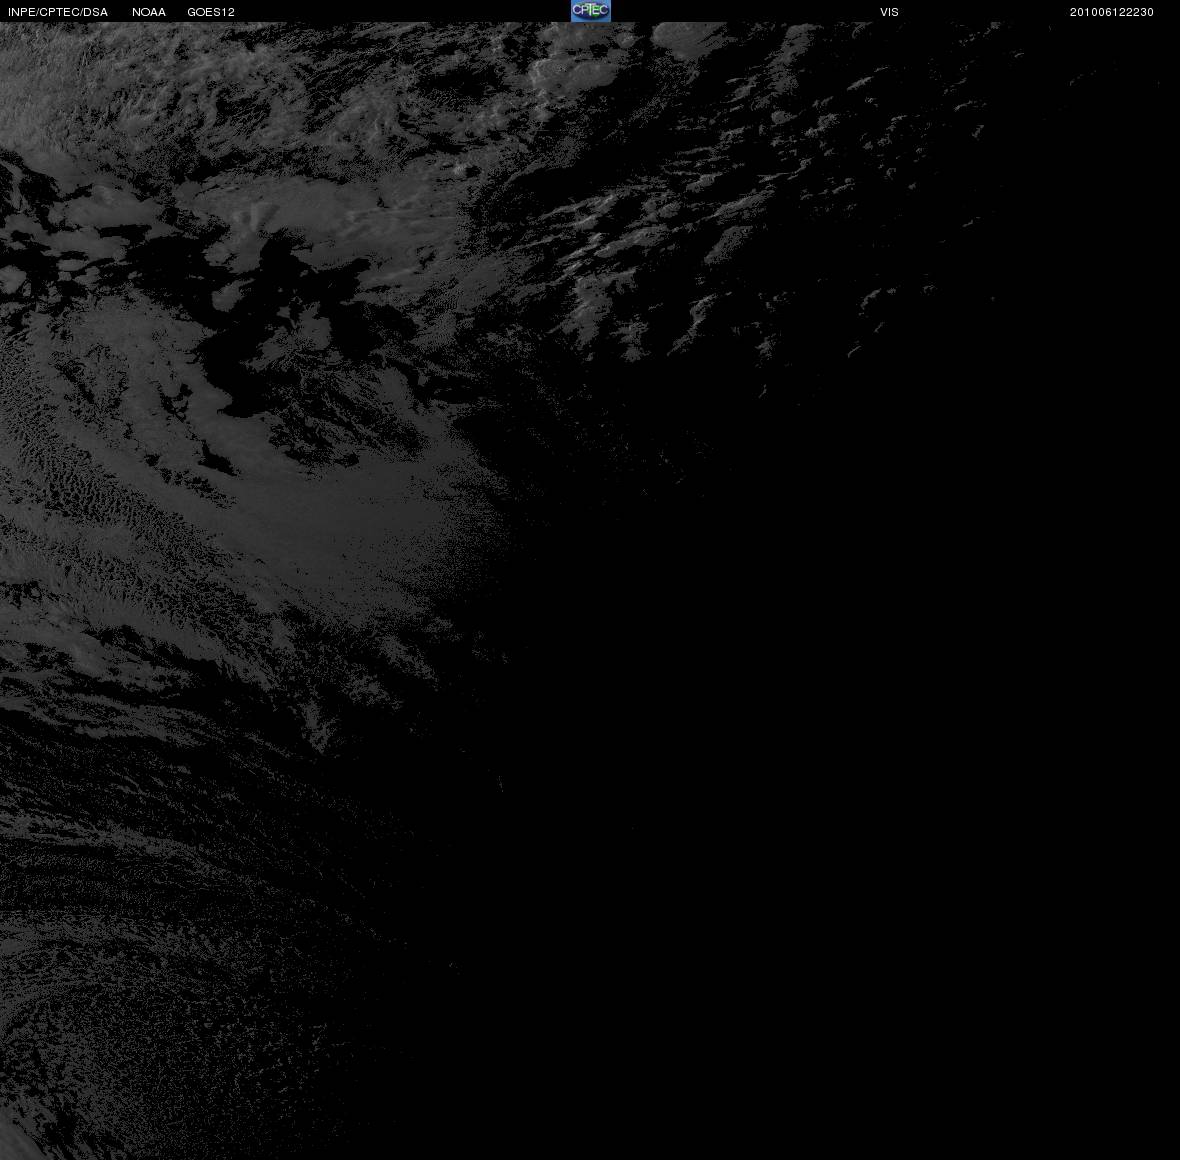This screenshot has width=1180, height=1160.
Task: Select the GOES12 satellite label
Action: coord(211,12)
